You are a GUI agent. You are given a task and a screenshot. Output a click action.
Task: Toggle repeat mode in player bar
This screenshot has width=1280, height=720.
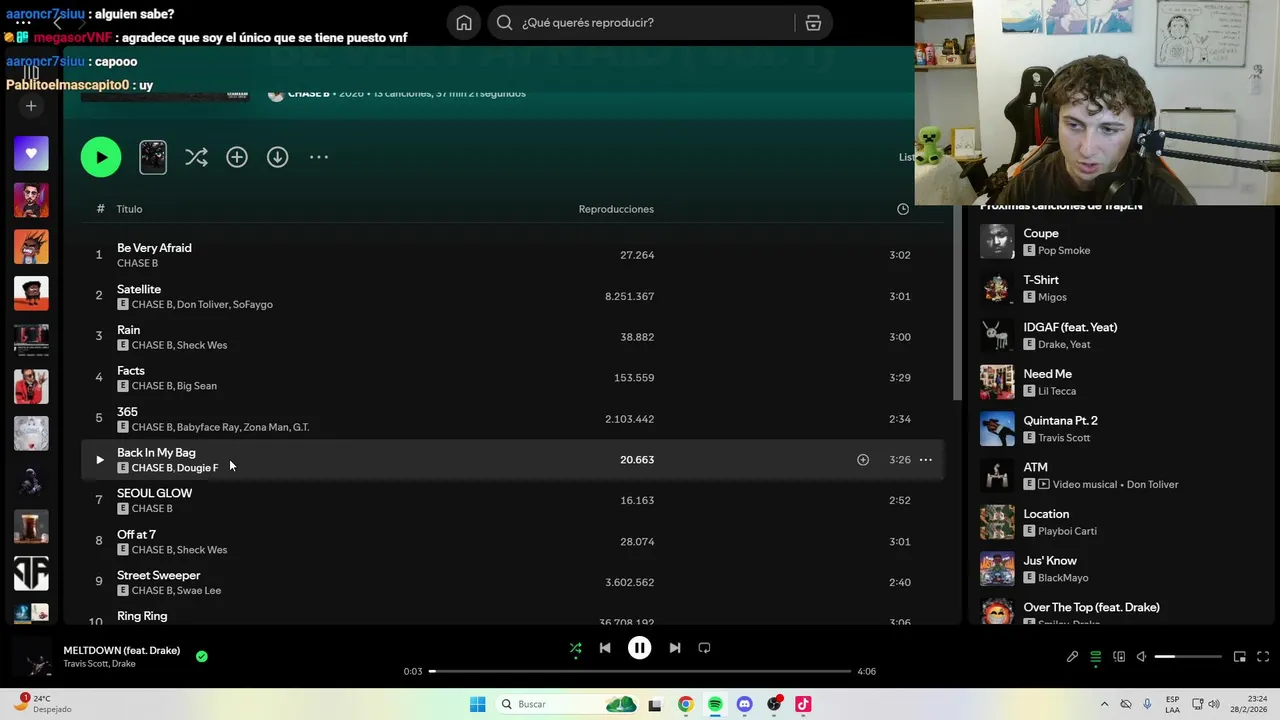pyautogui.click(x=704, y=648)
